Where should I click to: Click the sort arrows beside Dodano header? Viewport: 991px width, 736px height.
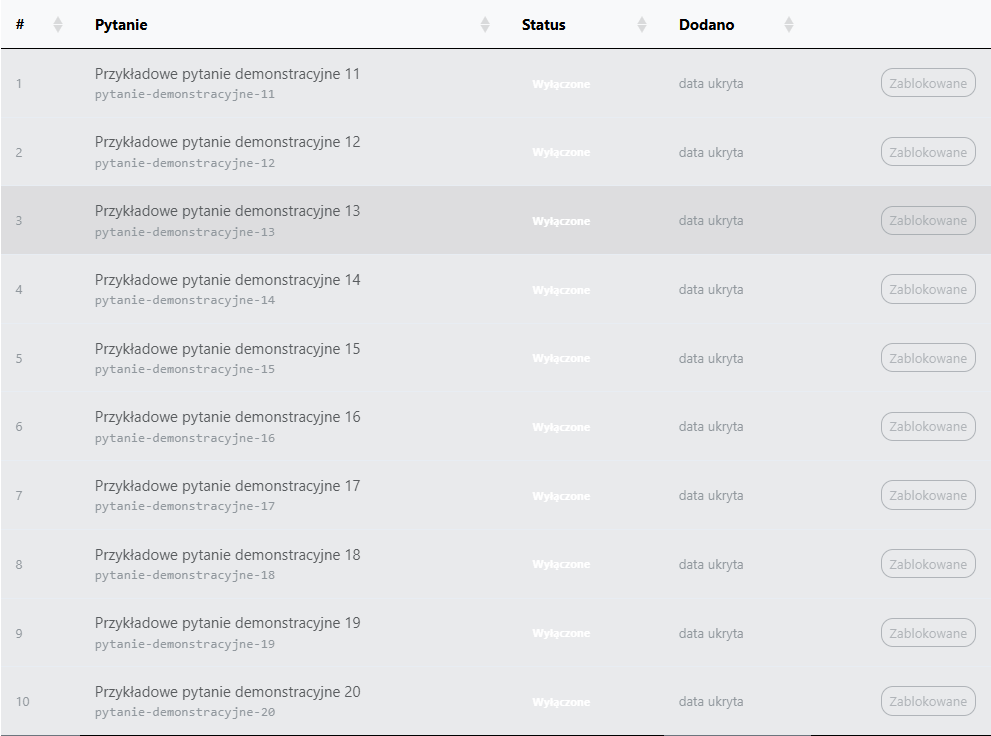pos(788,25)
